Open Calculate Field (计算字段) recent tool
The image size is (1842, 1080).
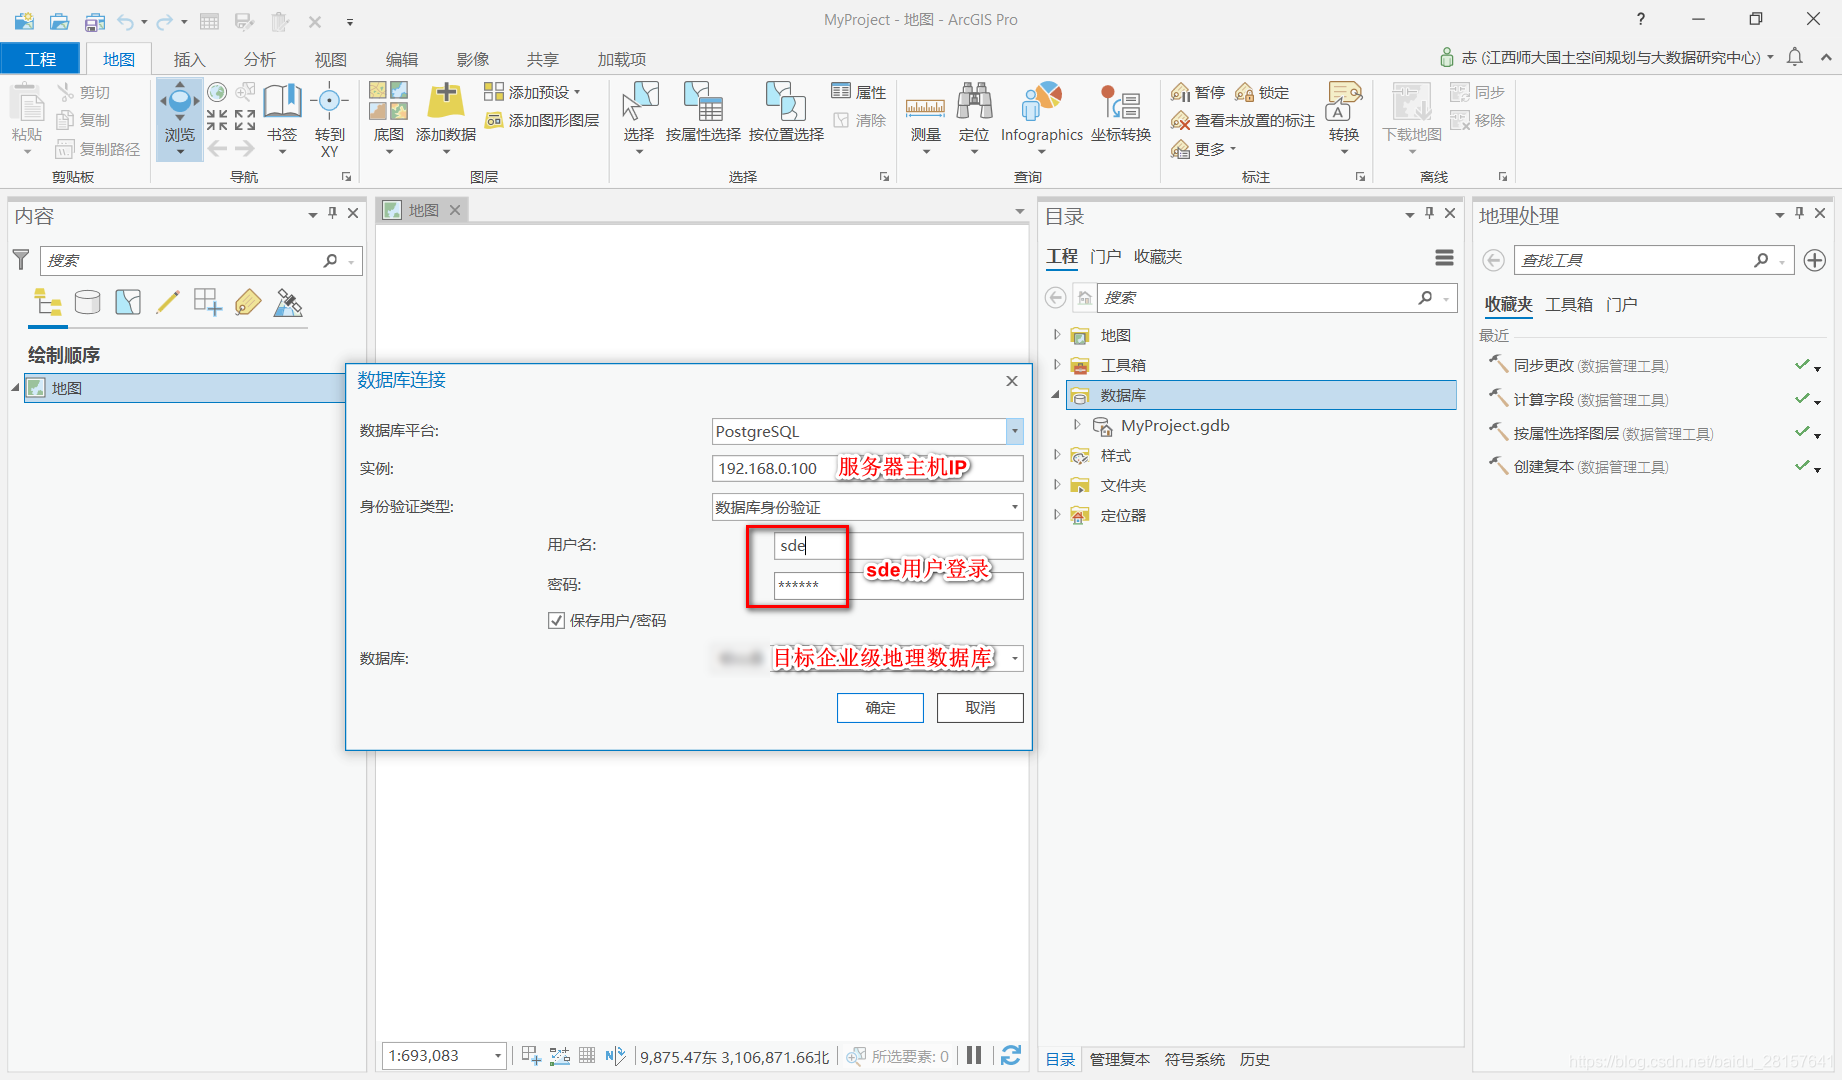pos(1591,400)
